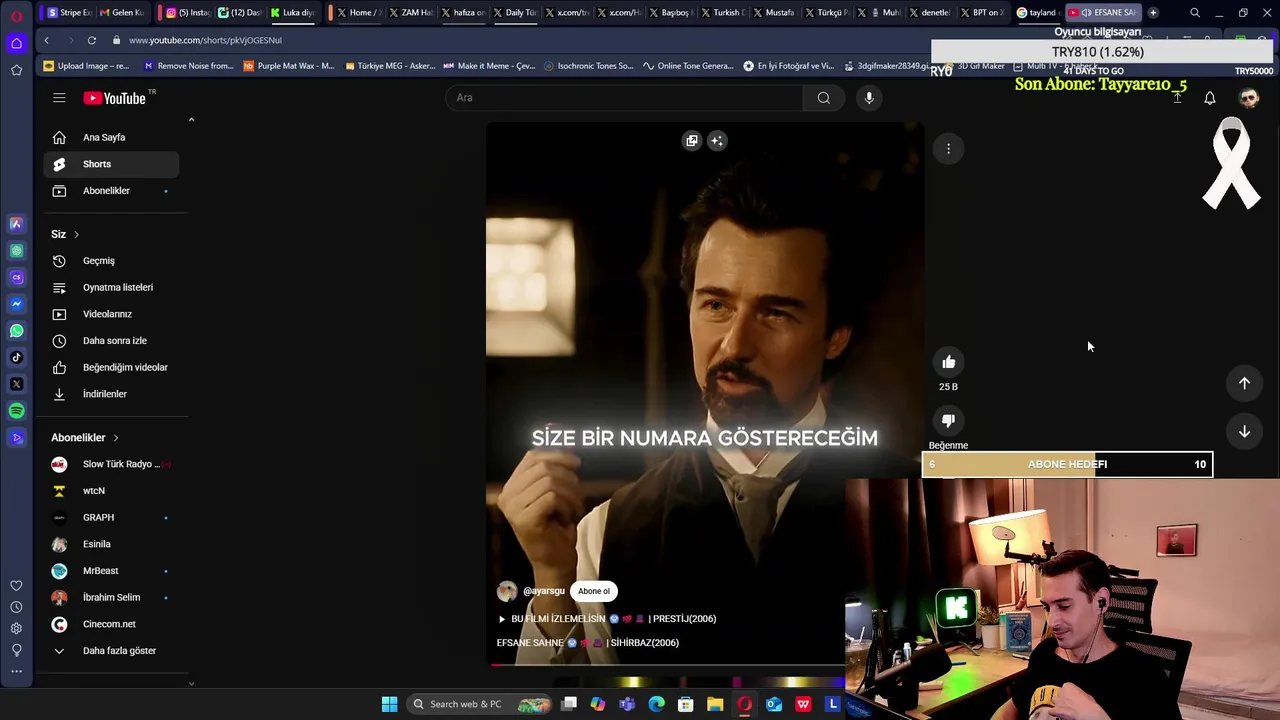Image resolution: width=1280 pixels, height=720 pixels.
Task: Switch to the Luka browser tab
Action: coord(291,13)
